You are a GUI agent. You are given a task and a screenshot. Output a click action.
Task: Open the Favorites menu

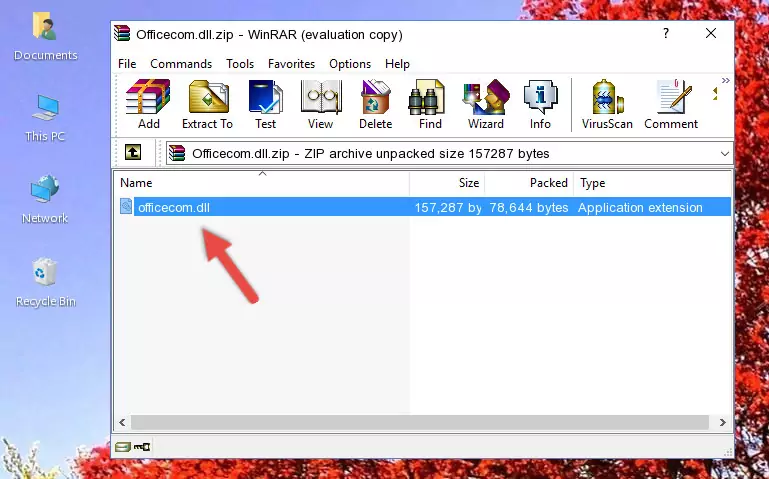click(x=291, y=64)
